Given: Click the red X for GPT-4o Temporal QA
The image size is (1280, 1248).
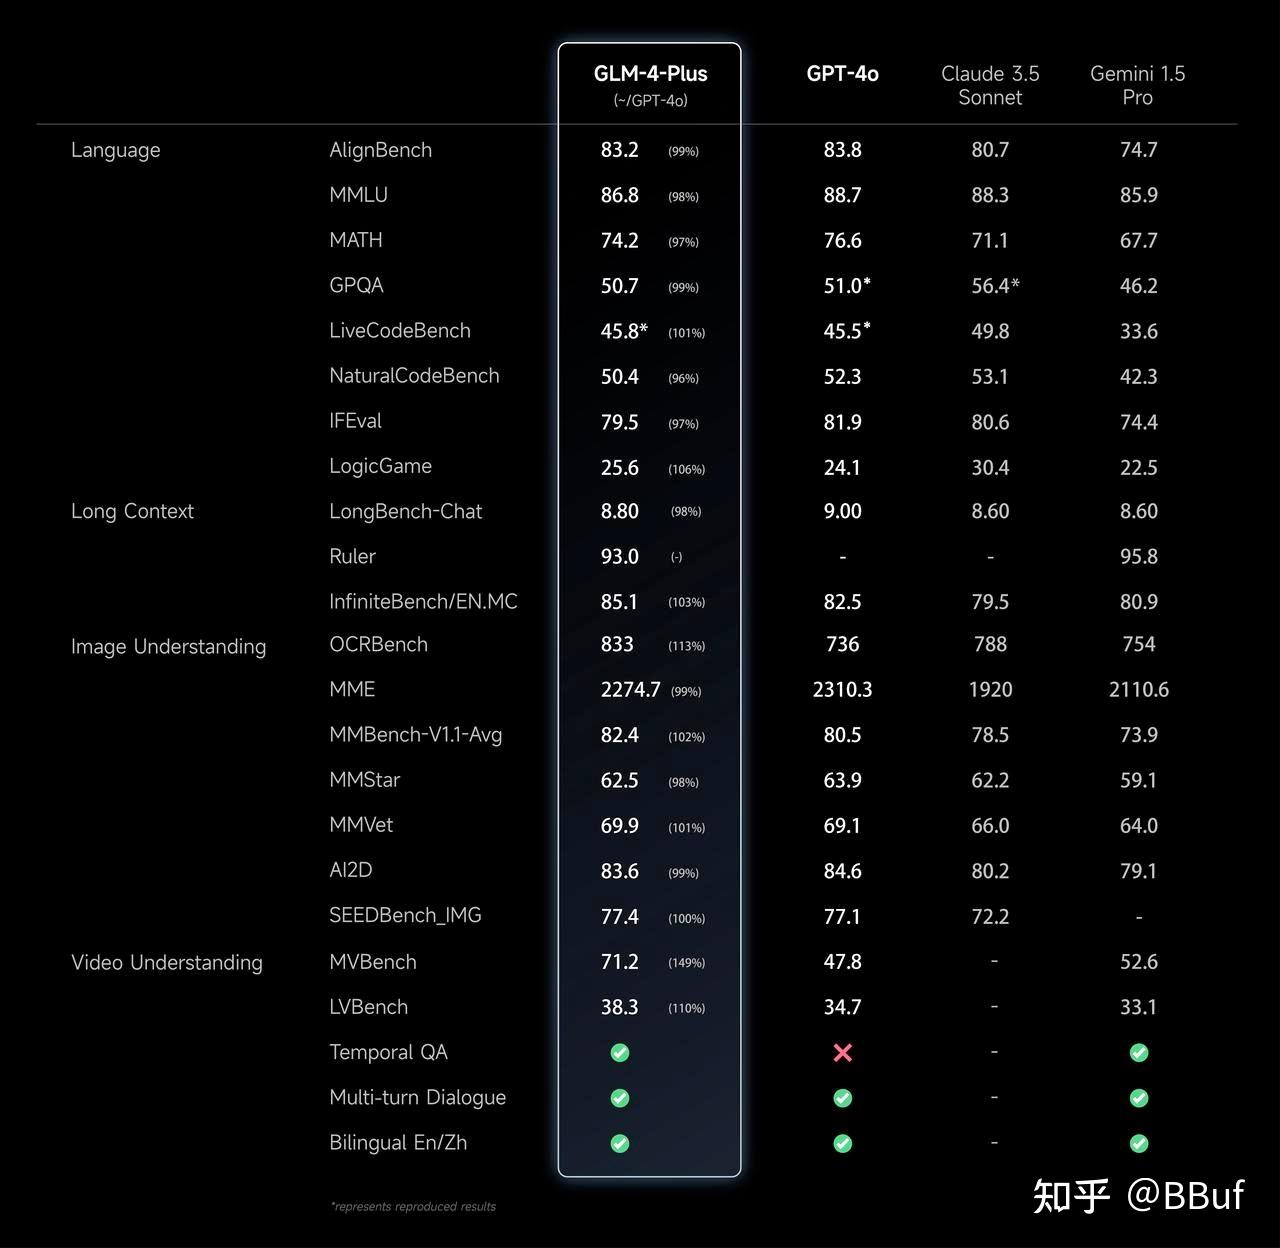Looking at the screenshot, I should (x=843, y=1052).
